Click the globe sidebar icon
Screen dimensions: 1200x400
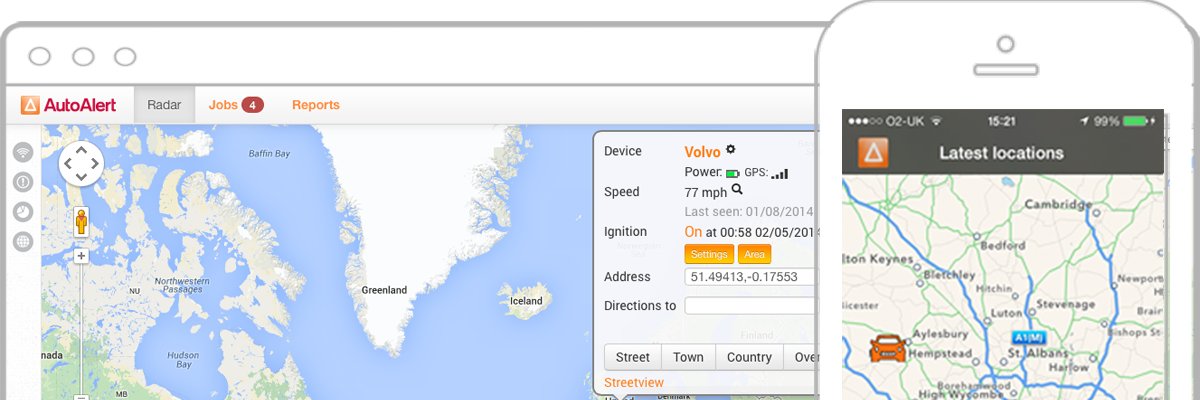point(22,242)
